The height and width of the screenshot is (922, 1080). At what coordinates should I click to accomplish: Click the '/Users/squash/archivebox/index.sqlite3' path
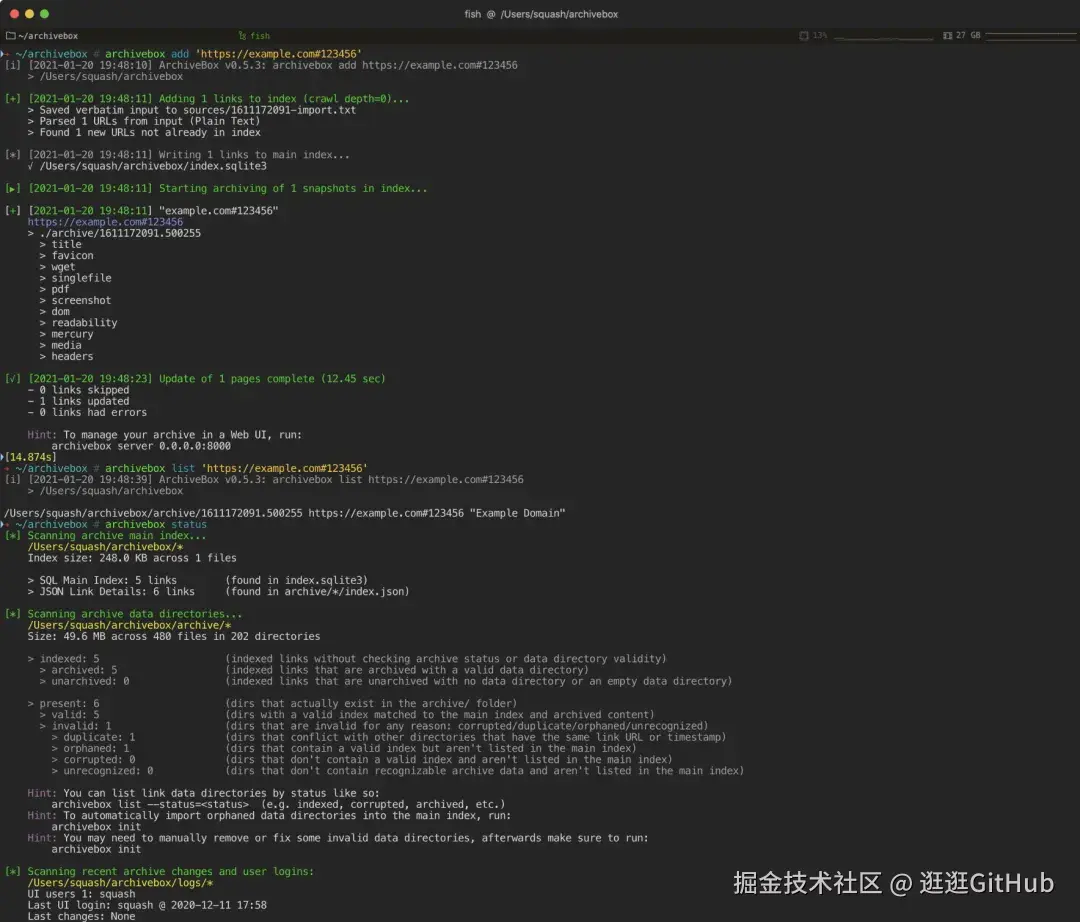(x=153, y=166)
